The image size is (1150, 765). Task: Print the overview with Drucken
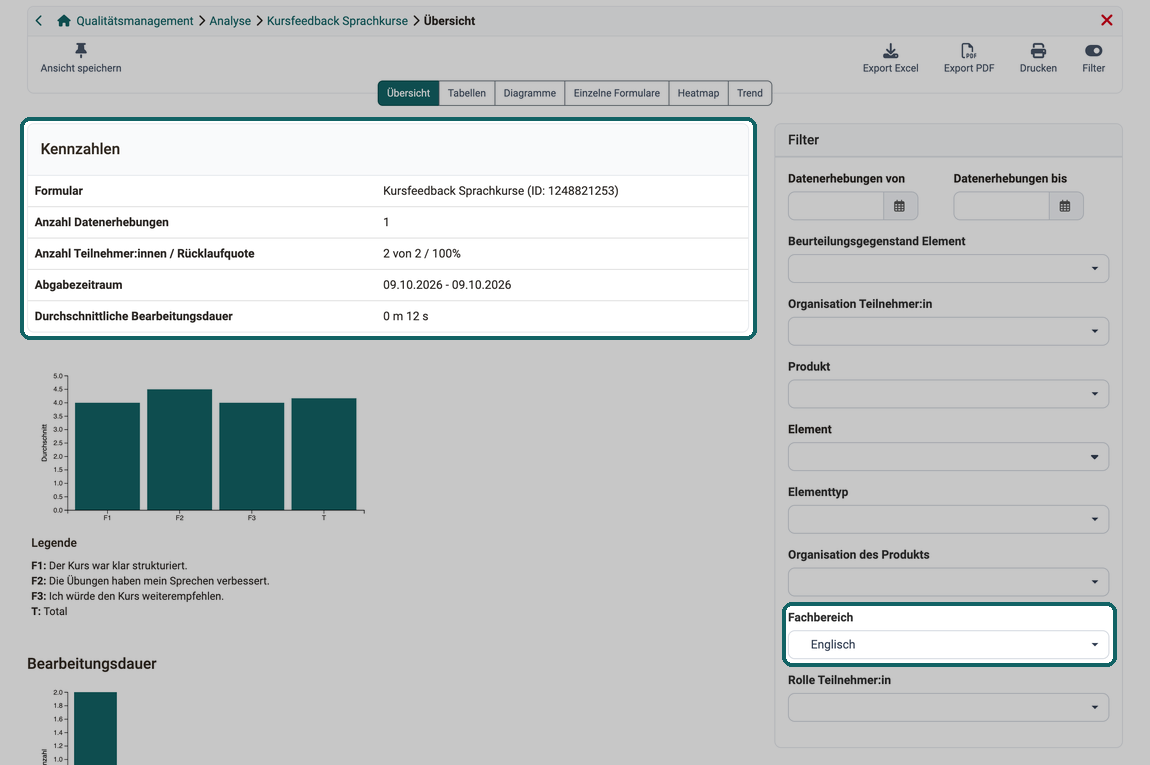[x=1038, y=58]
